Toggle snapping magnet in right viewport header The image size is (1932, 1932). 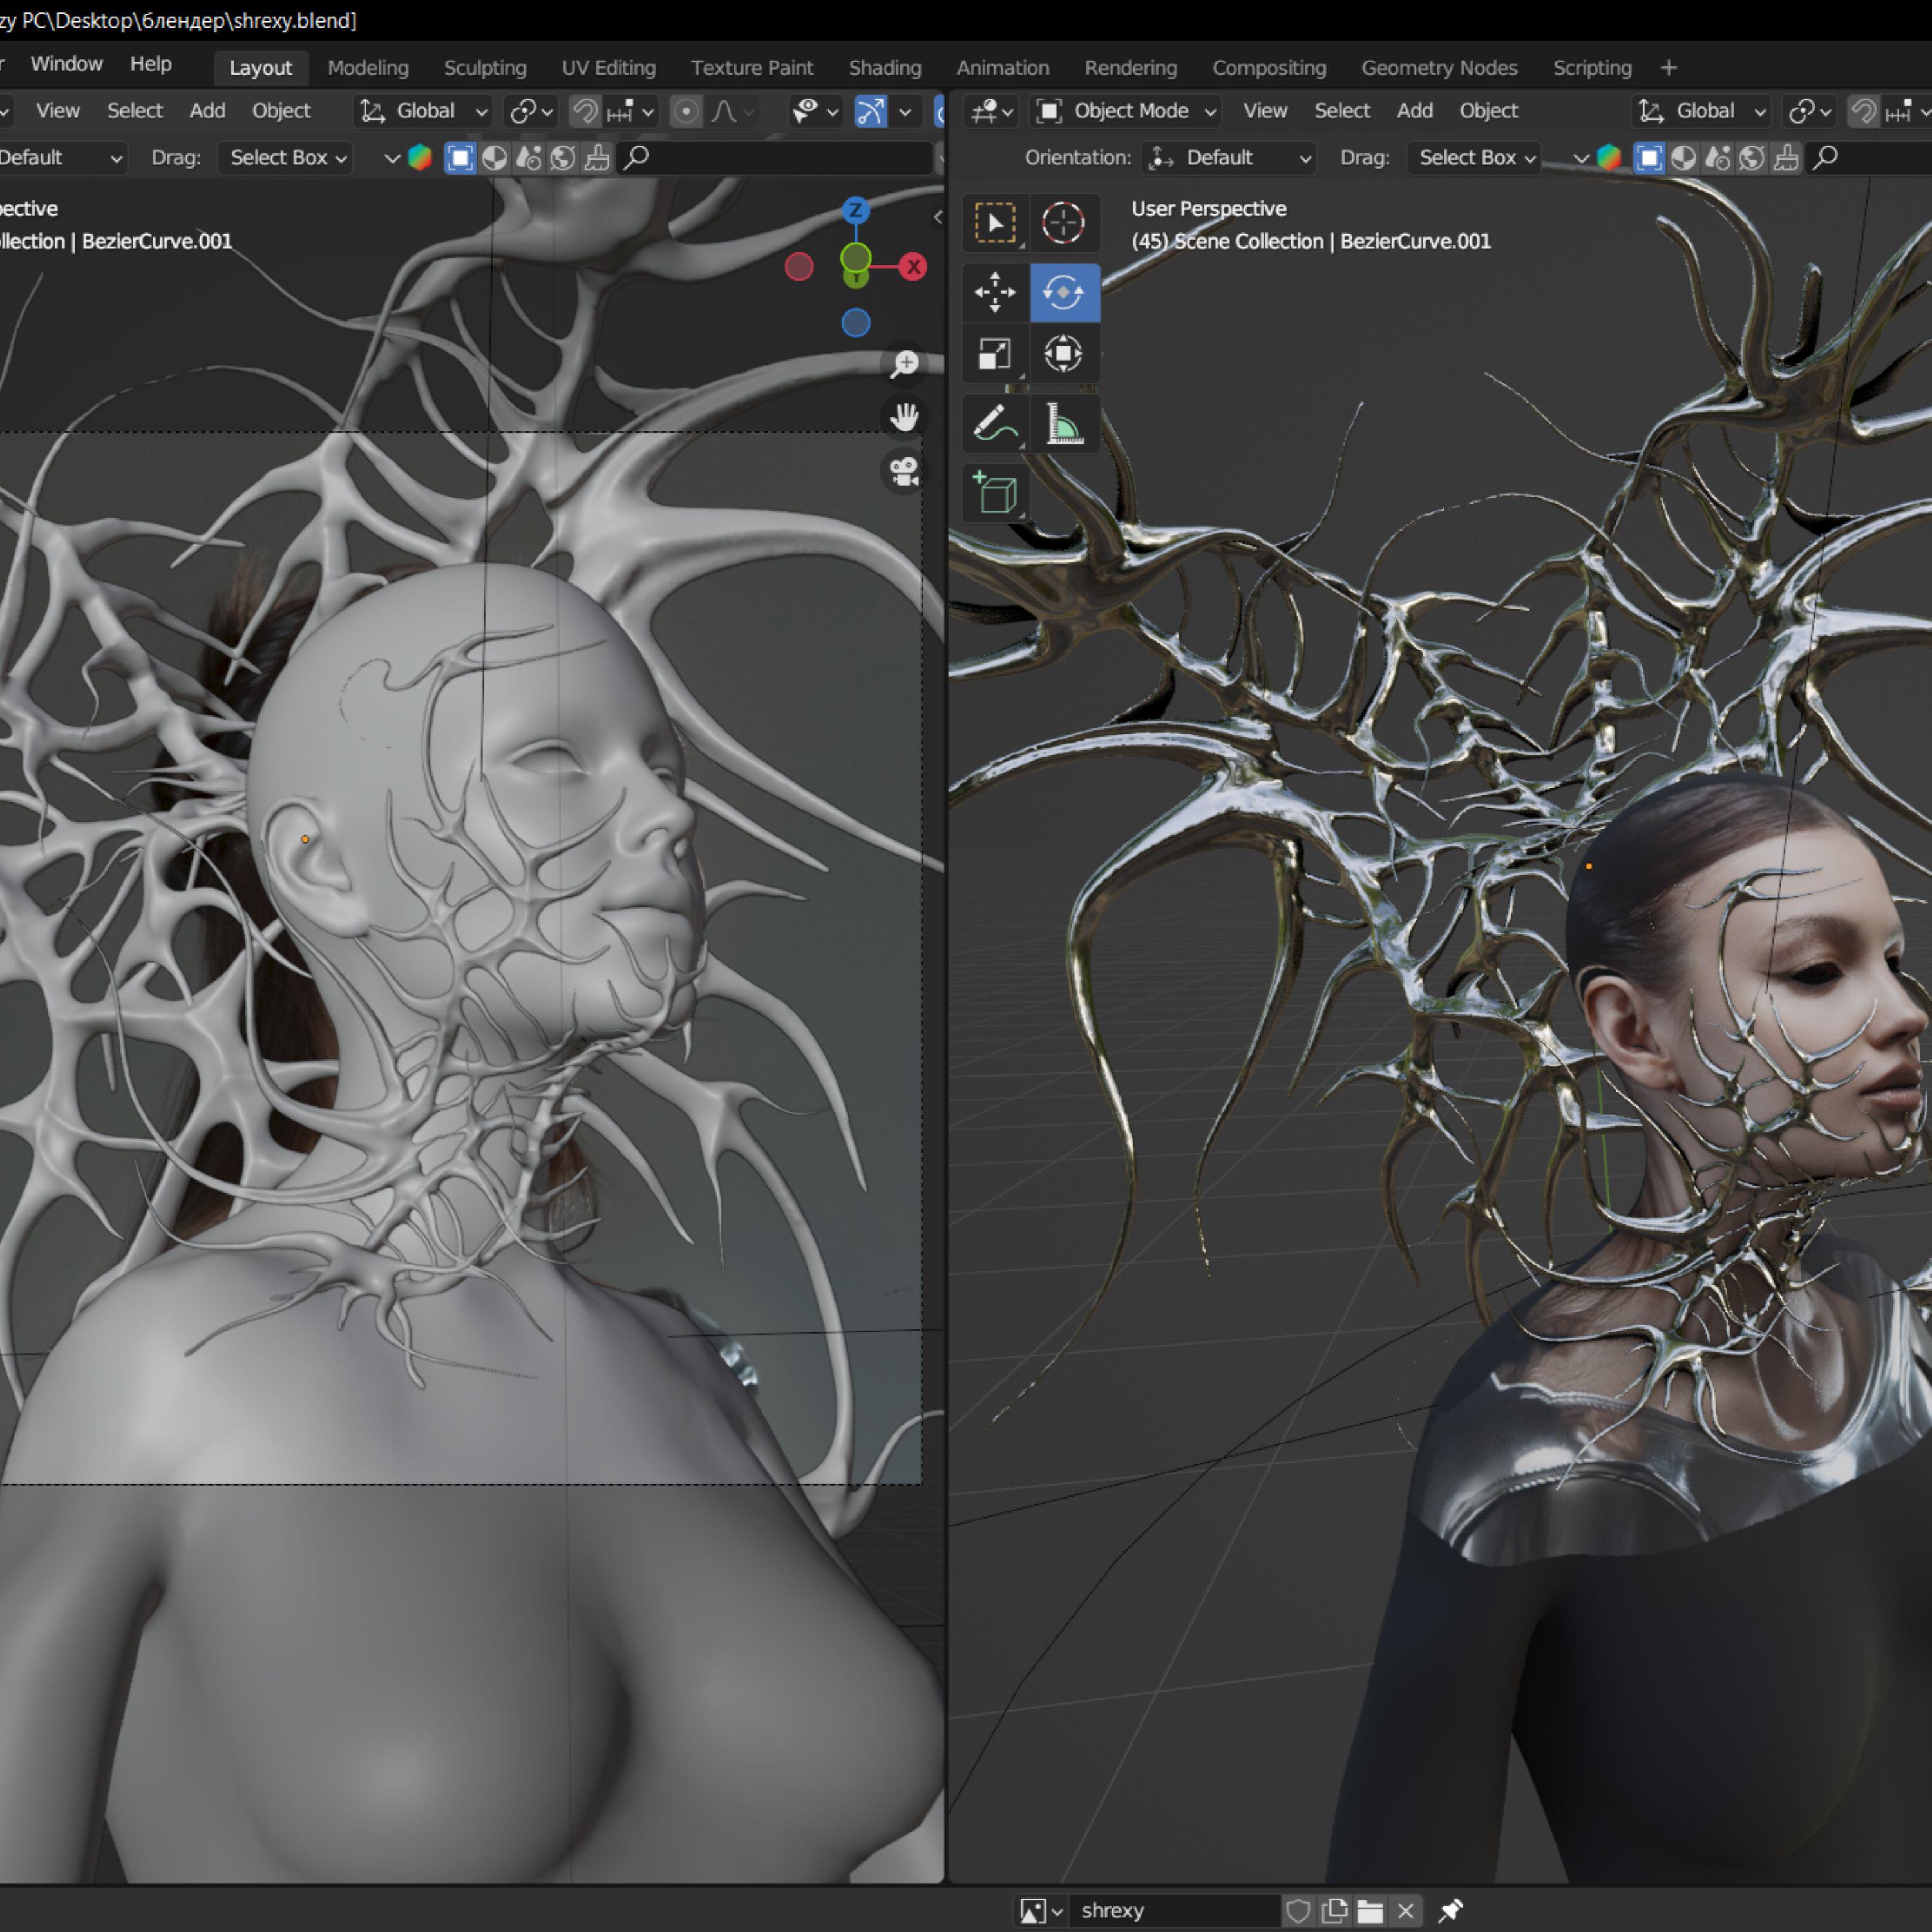click(x=1863, y=111)
